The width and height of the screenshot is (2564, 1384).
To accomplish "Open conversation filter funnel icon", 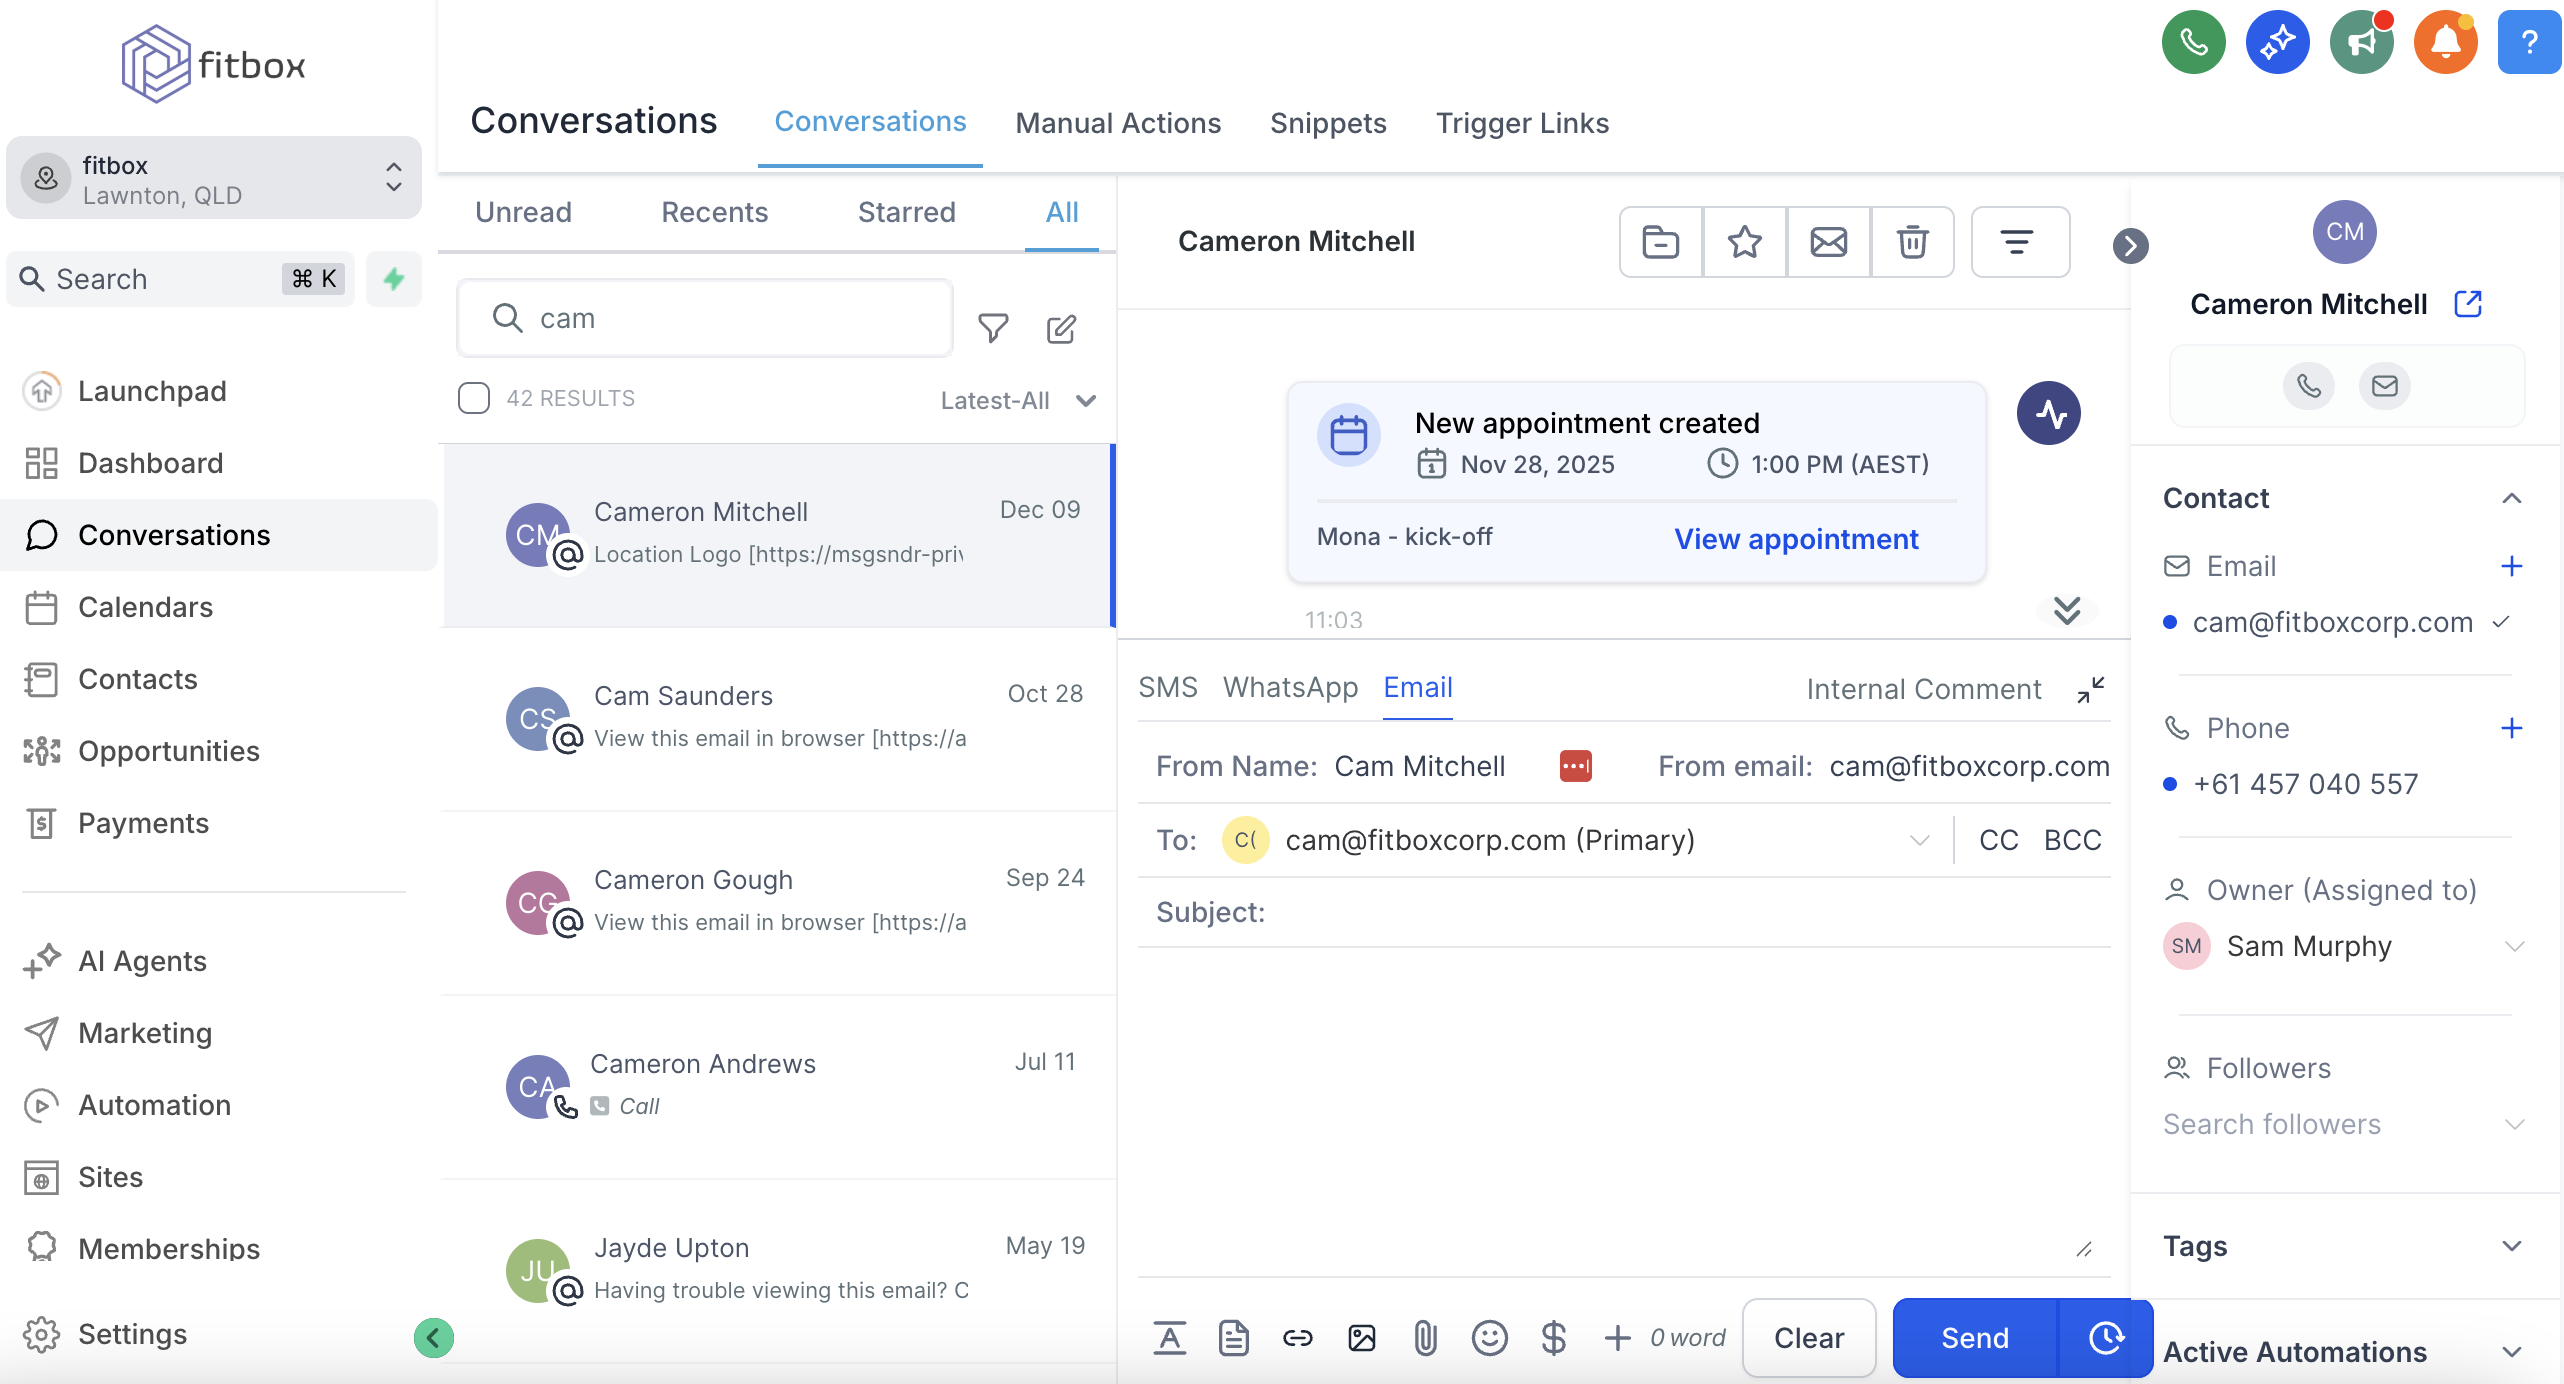I will click(993, 328).
